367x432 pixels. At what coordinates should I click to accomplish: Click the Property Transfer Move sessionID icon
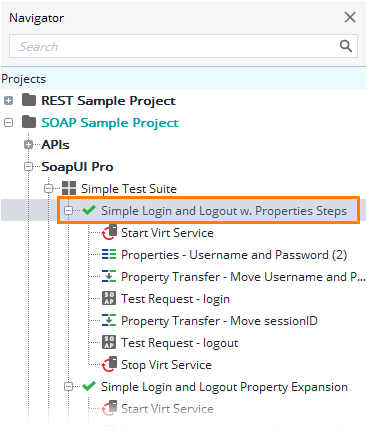tap(109, 320)
